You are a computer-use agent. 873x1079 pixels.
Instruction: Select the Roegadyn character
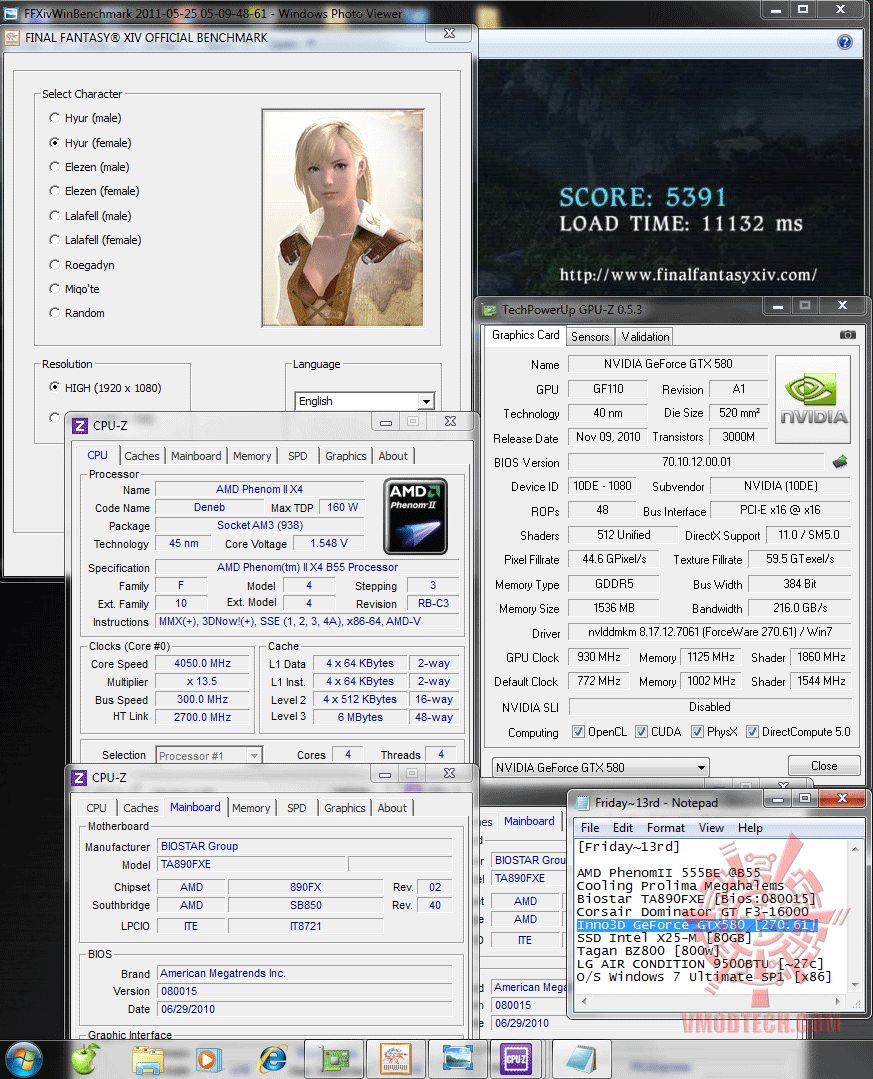(x=82, y=265)
